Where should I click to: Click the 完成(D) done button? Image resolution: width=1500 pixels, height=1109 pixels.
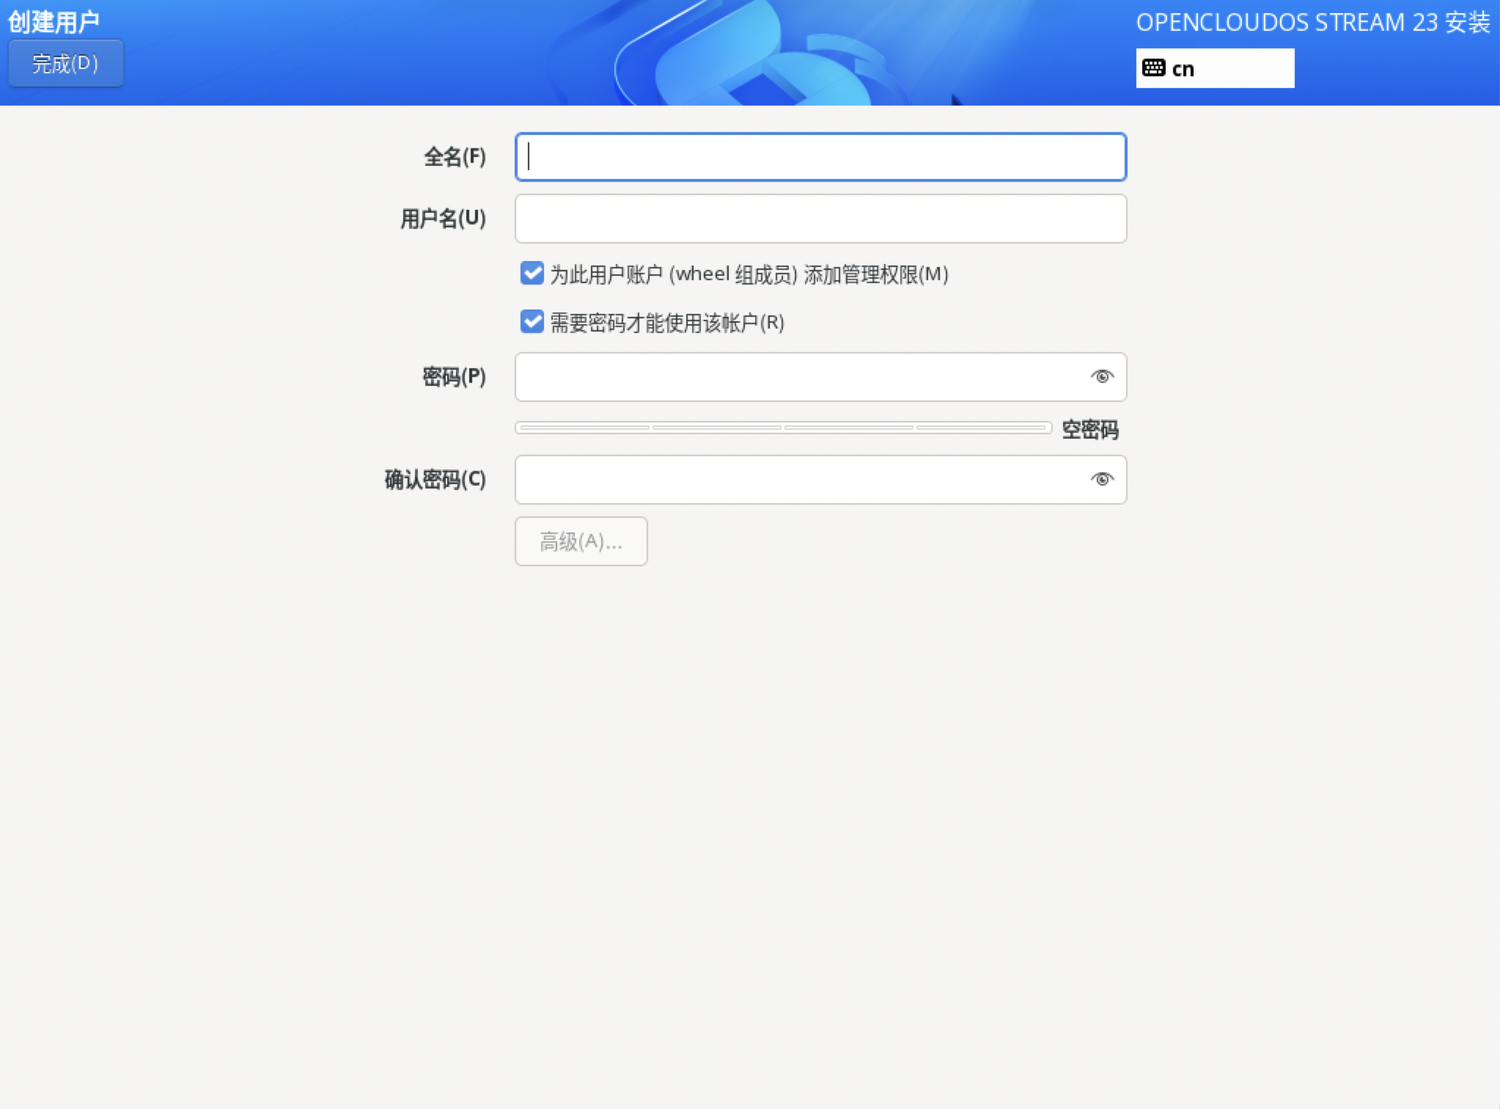click(x=66, y=64)
